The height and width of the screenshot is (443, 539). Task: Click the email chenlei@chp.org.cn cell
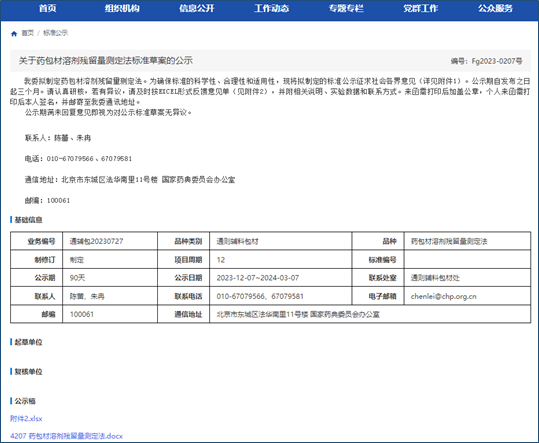pos(443,296)
